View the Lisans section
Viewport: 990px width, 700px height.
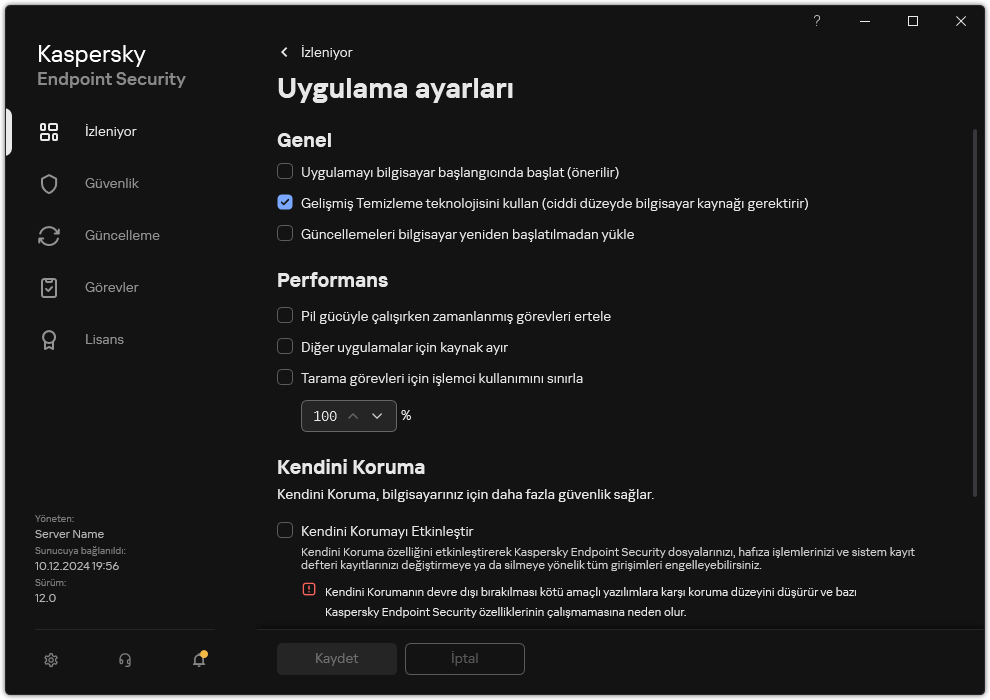103,339
